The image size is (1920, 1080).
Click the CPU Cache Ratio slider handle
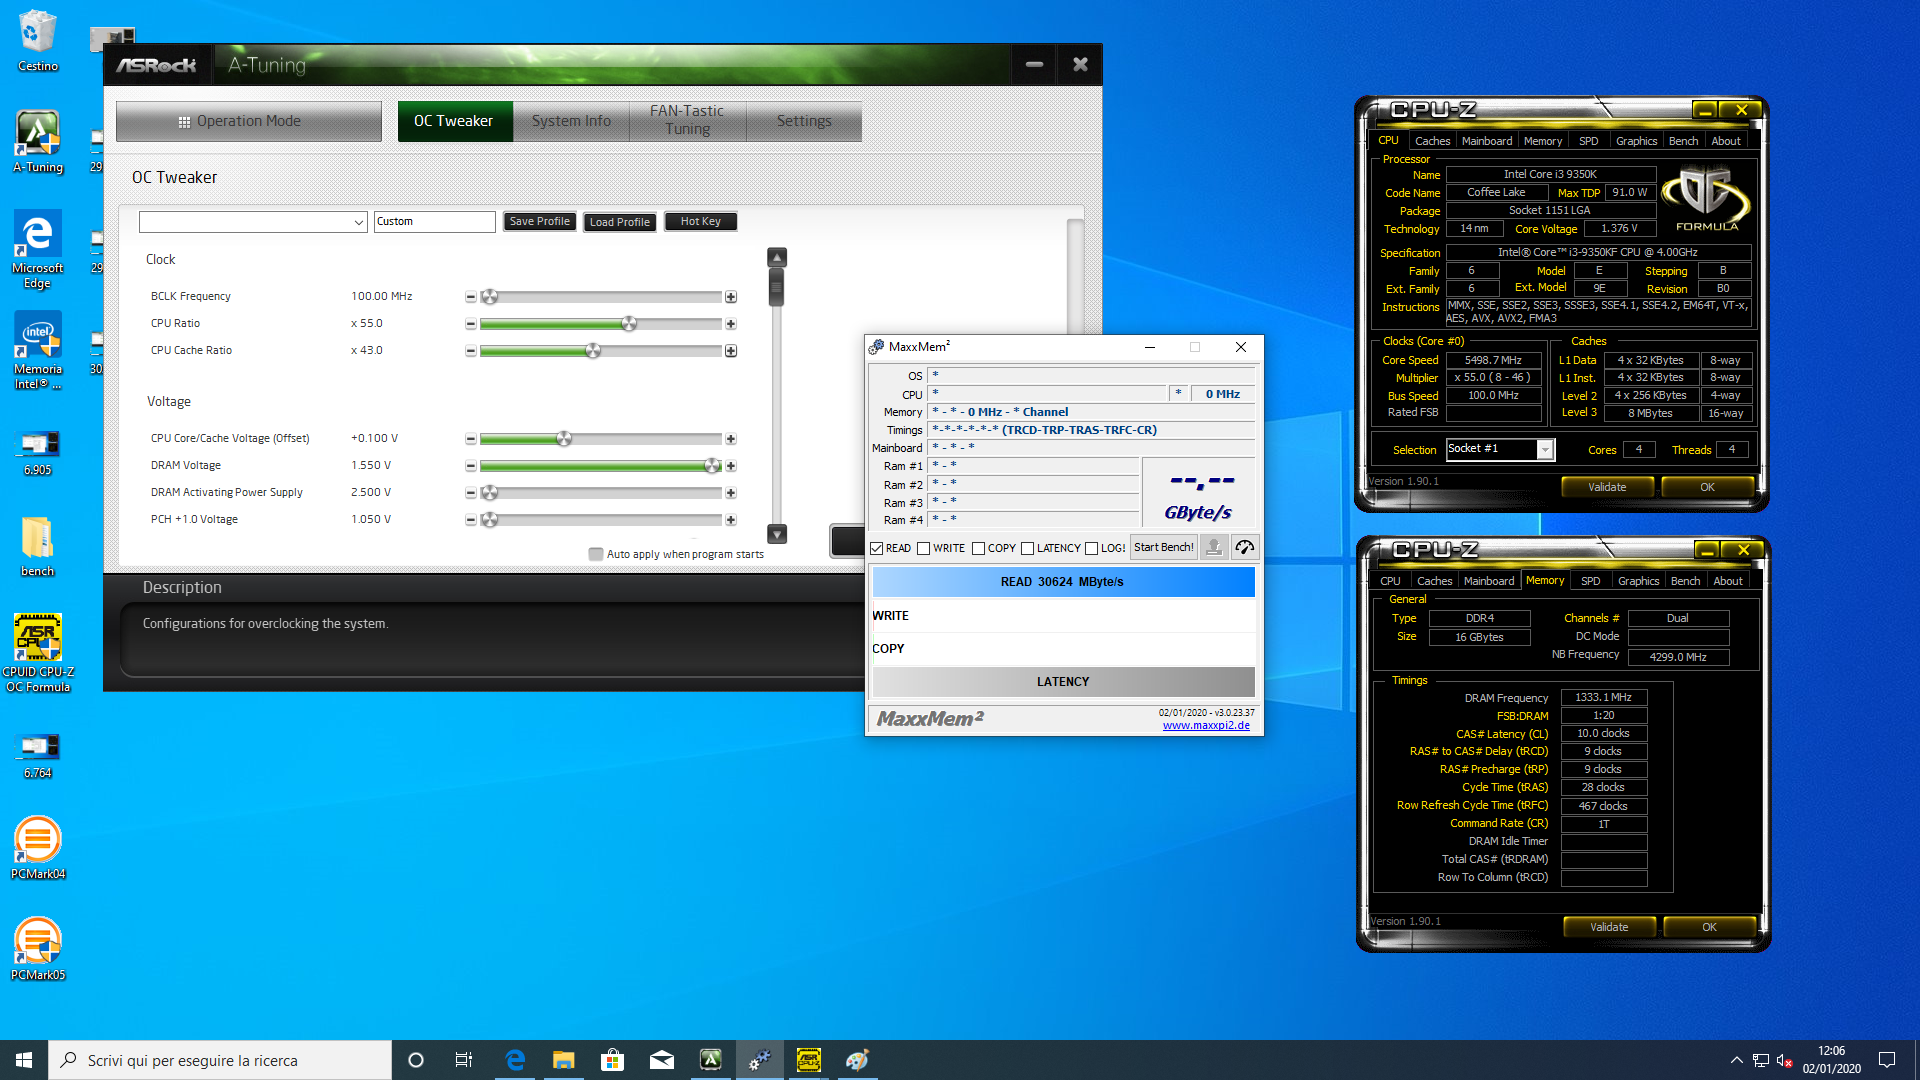[x=593, y=351]
